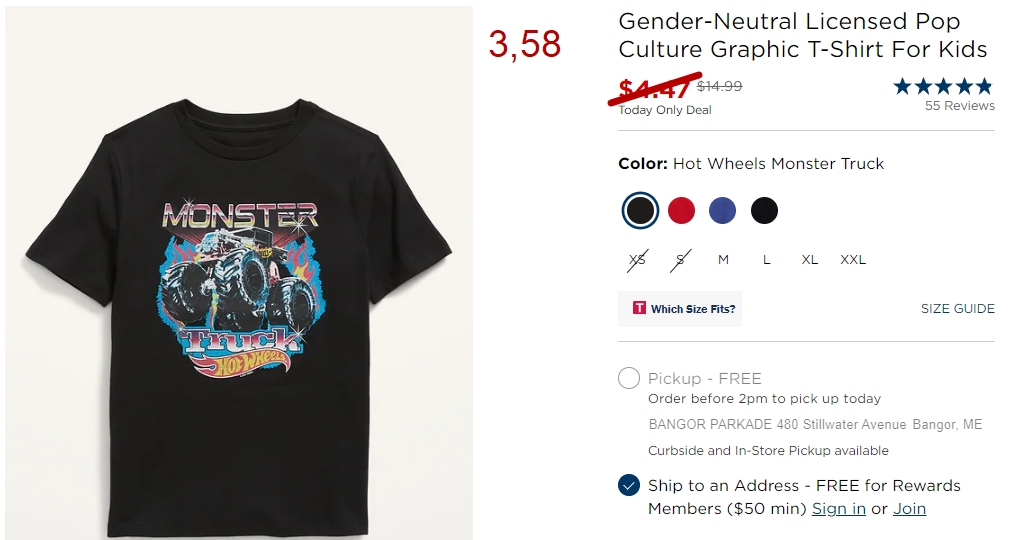Screen dimensions: 1027x540
Task: Pick the blue color swatch
Action: (x=722, y=210)
